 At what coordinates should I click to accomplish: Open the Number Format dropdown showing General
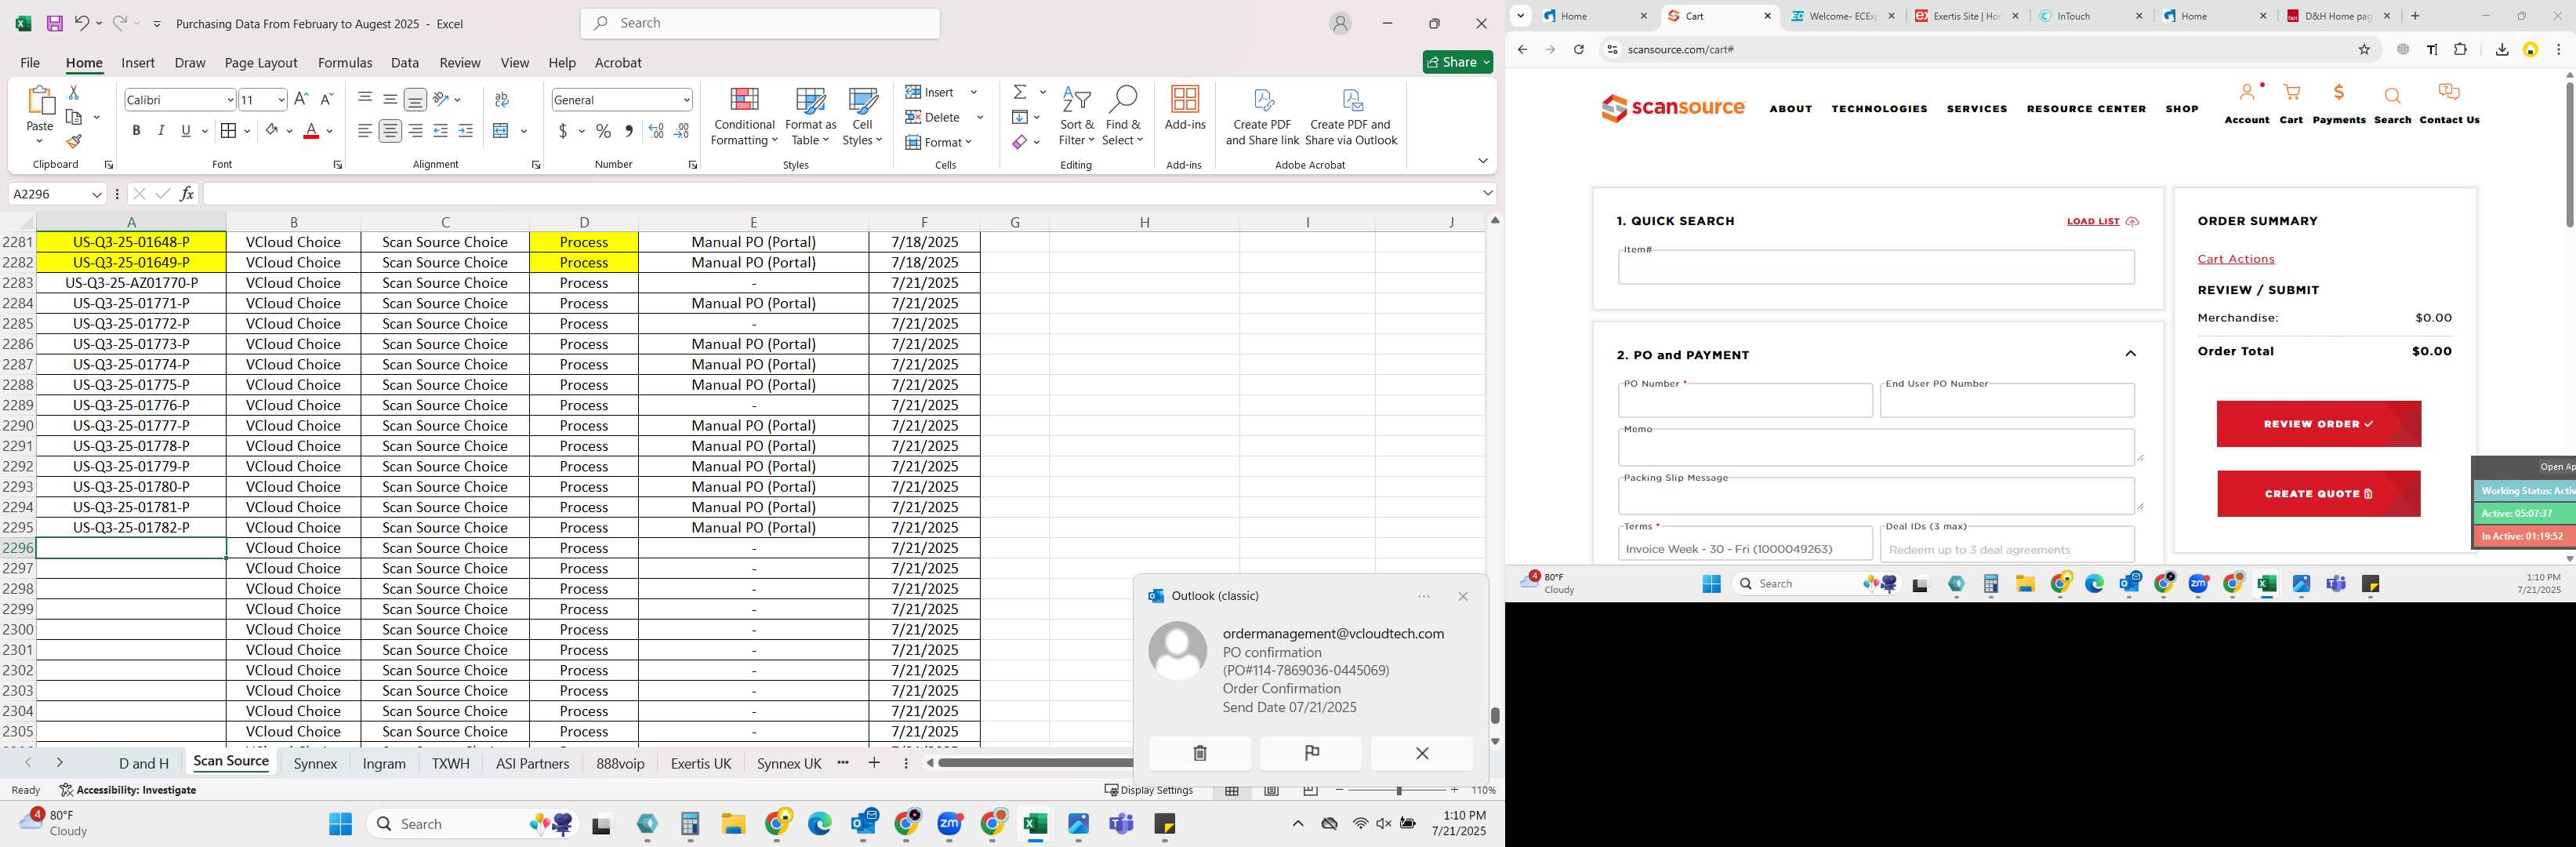[687, 99]
